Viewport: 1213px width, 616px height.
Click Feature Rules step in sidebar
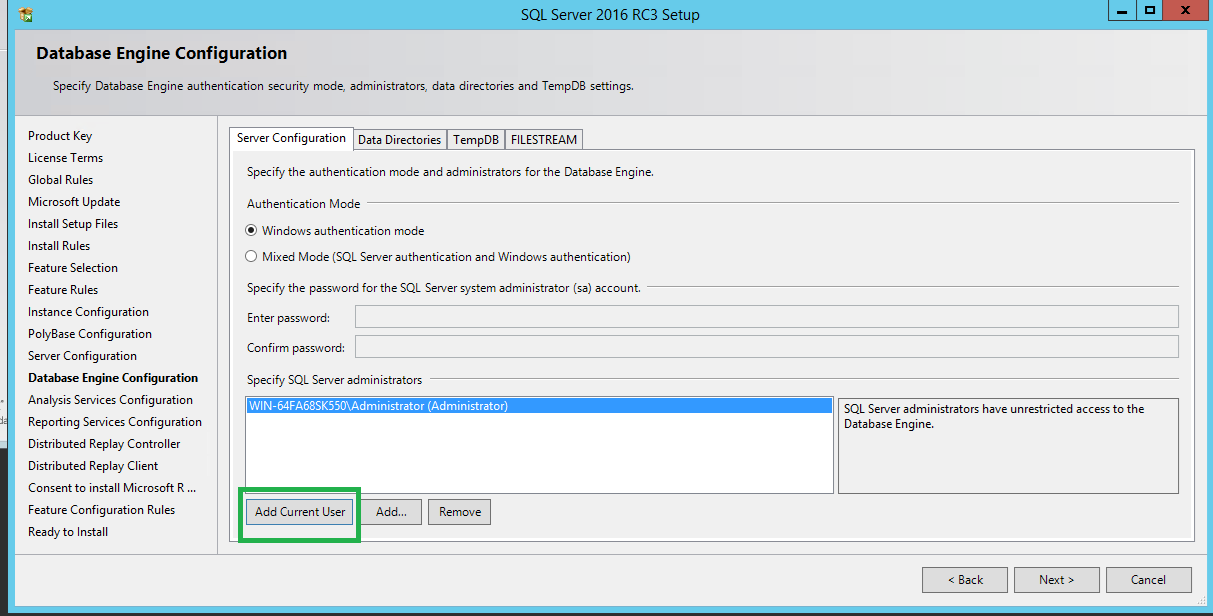[x=63, y=290]
